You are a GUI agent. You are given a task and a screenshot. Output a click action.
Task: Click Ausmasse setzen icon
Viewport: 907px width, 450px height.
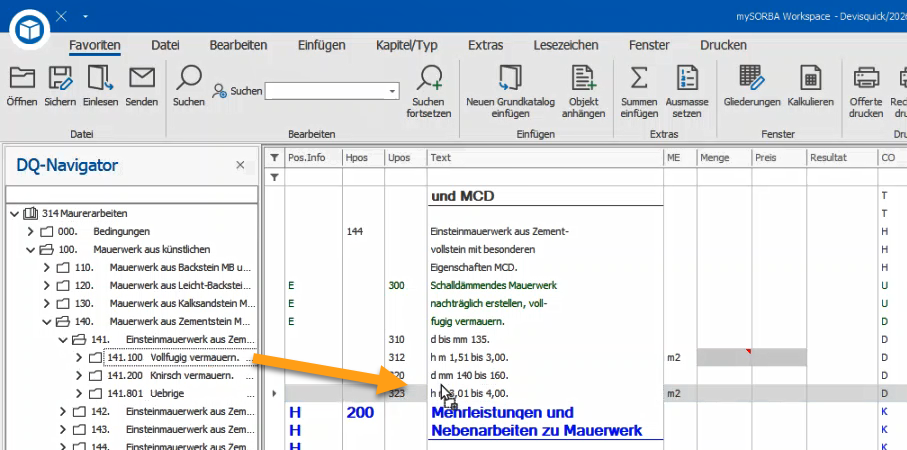687,78
